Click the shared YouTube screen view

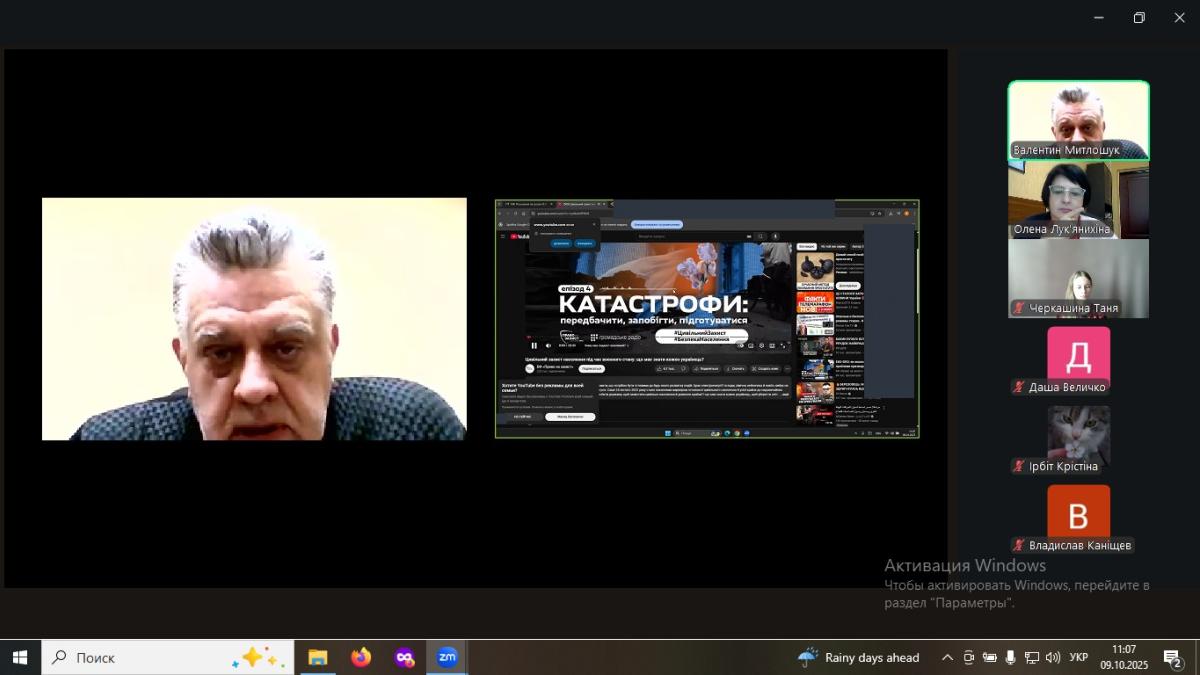pos(707,319)
